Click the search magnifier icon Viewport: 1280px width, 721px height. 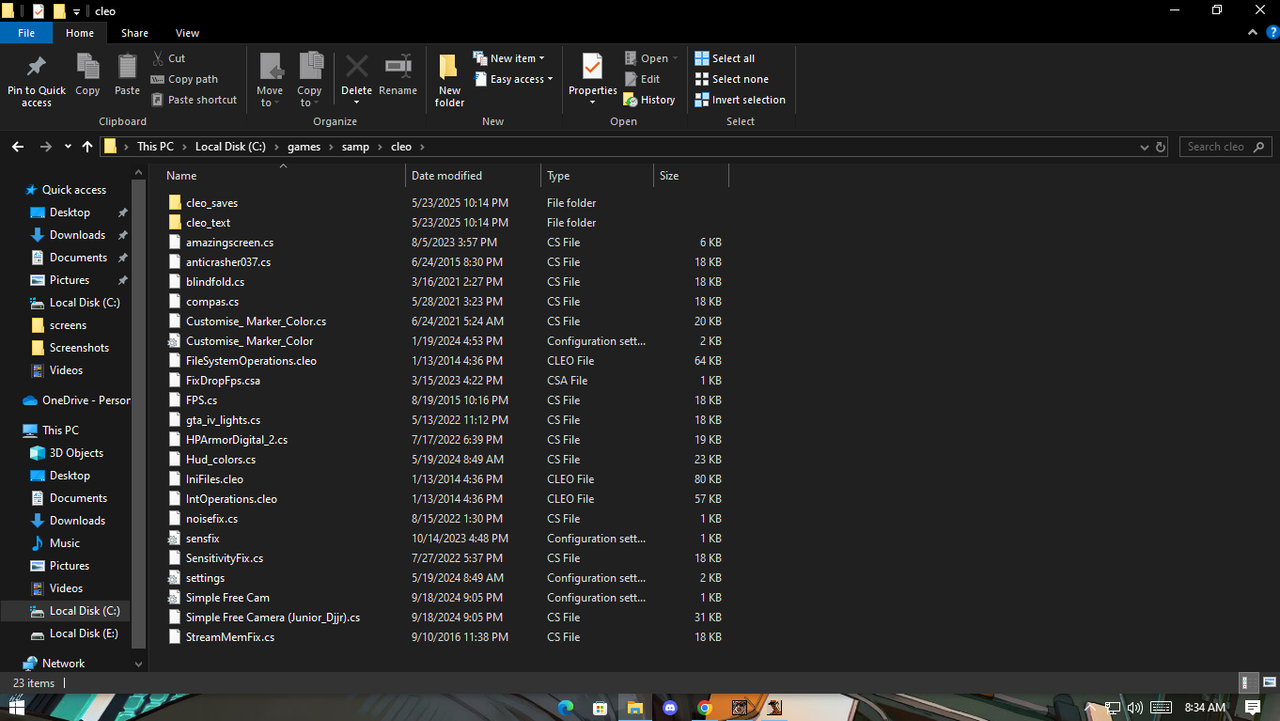pyautogui.click(x=1260, y=147)
